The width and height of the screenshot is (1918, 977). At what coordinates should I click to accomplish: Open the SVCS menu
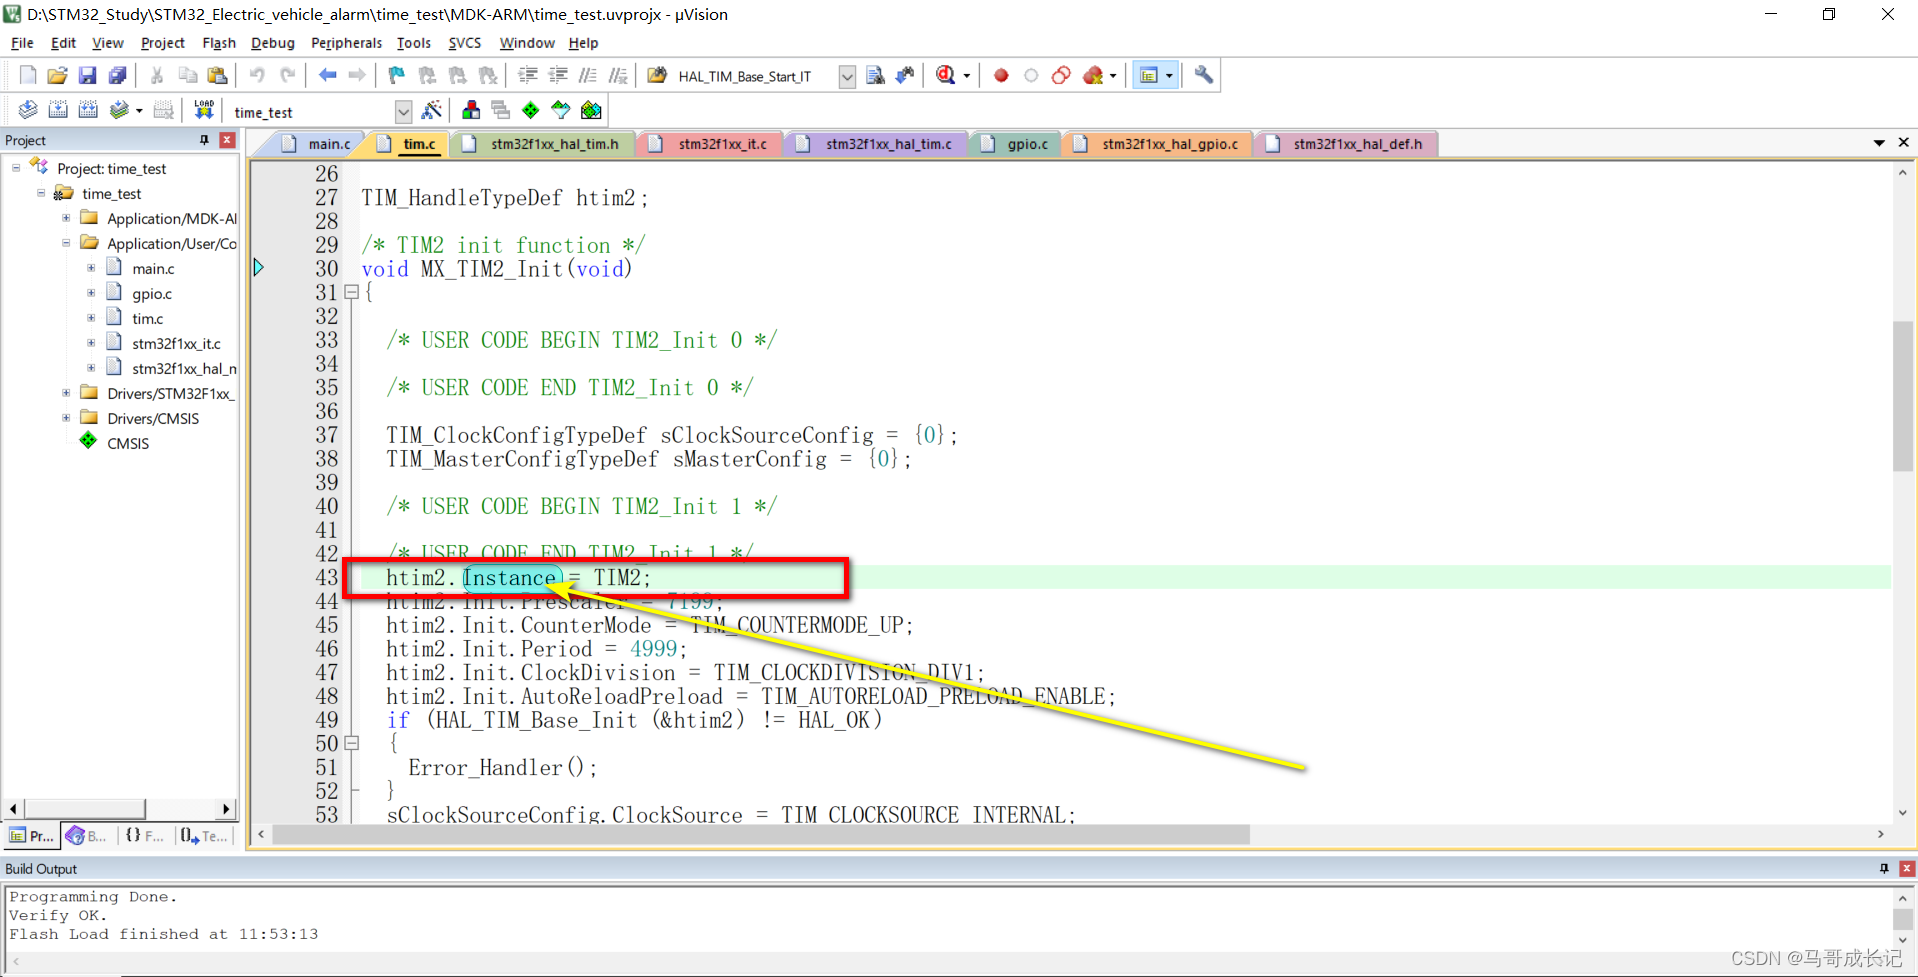464,43
